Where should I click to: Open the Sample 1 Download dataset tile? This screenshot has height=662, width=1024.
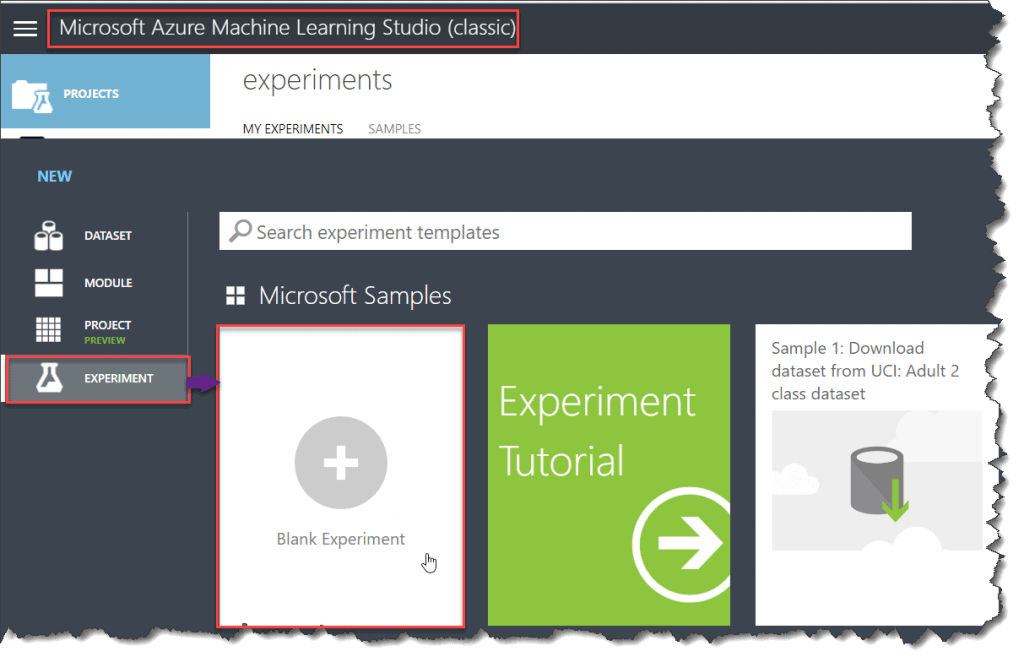click(876, 475)
